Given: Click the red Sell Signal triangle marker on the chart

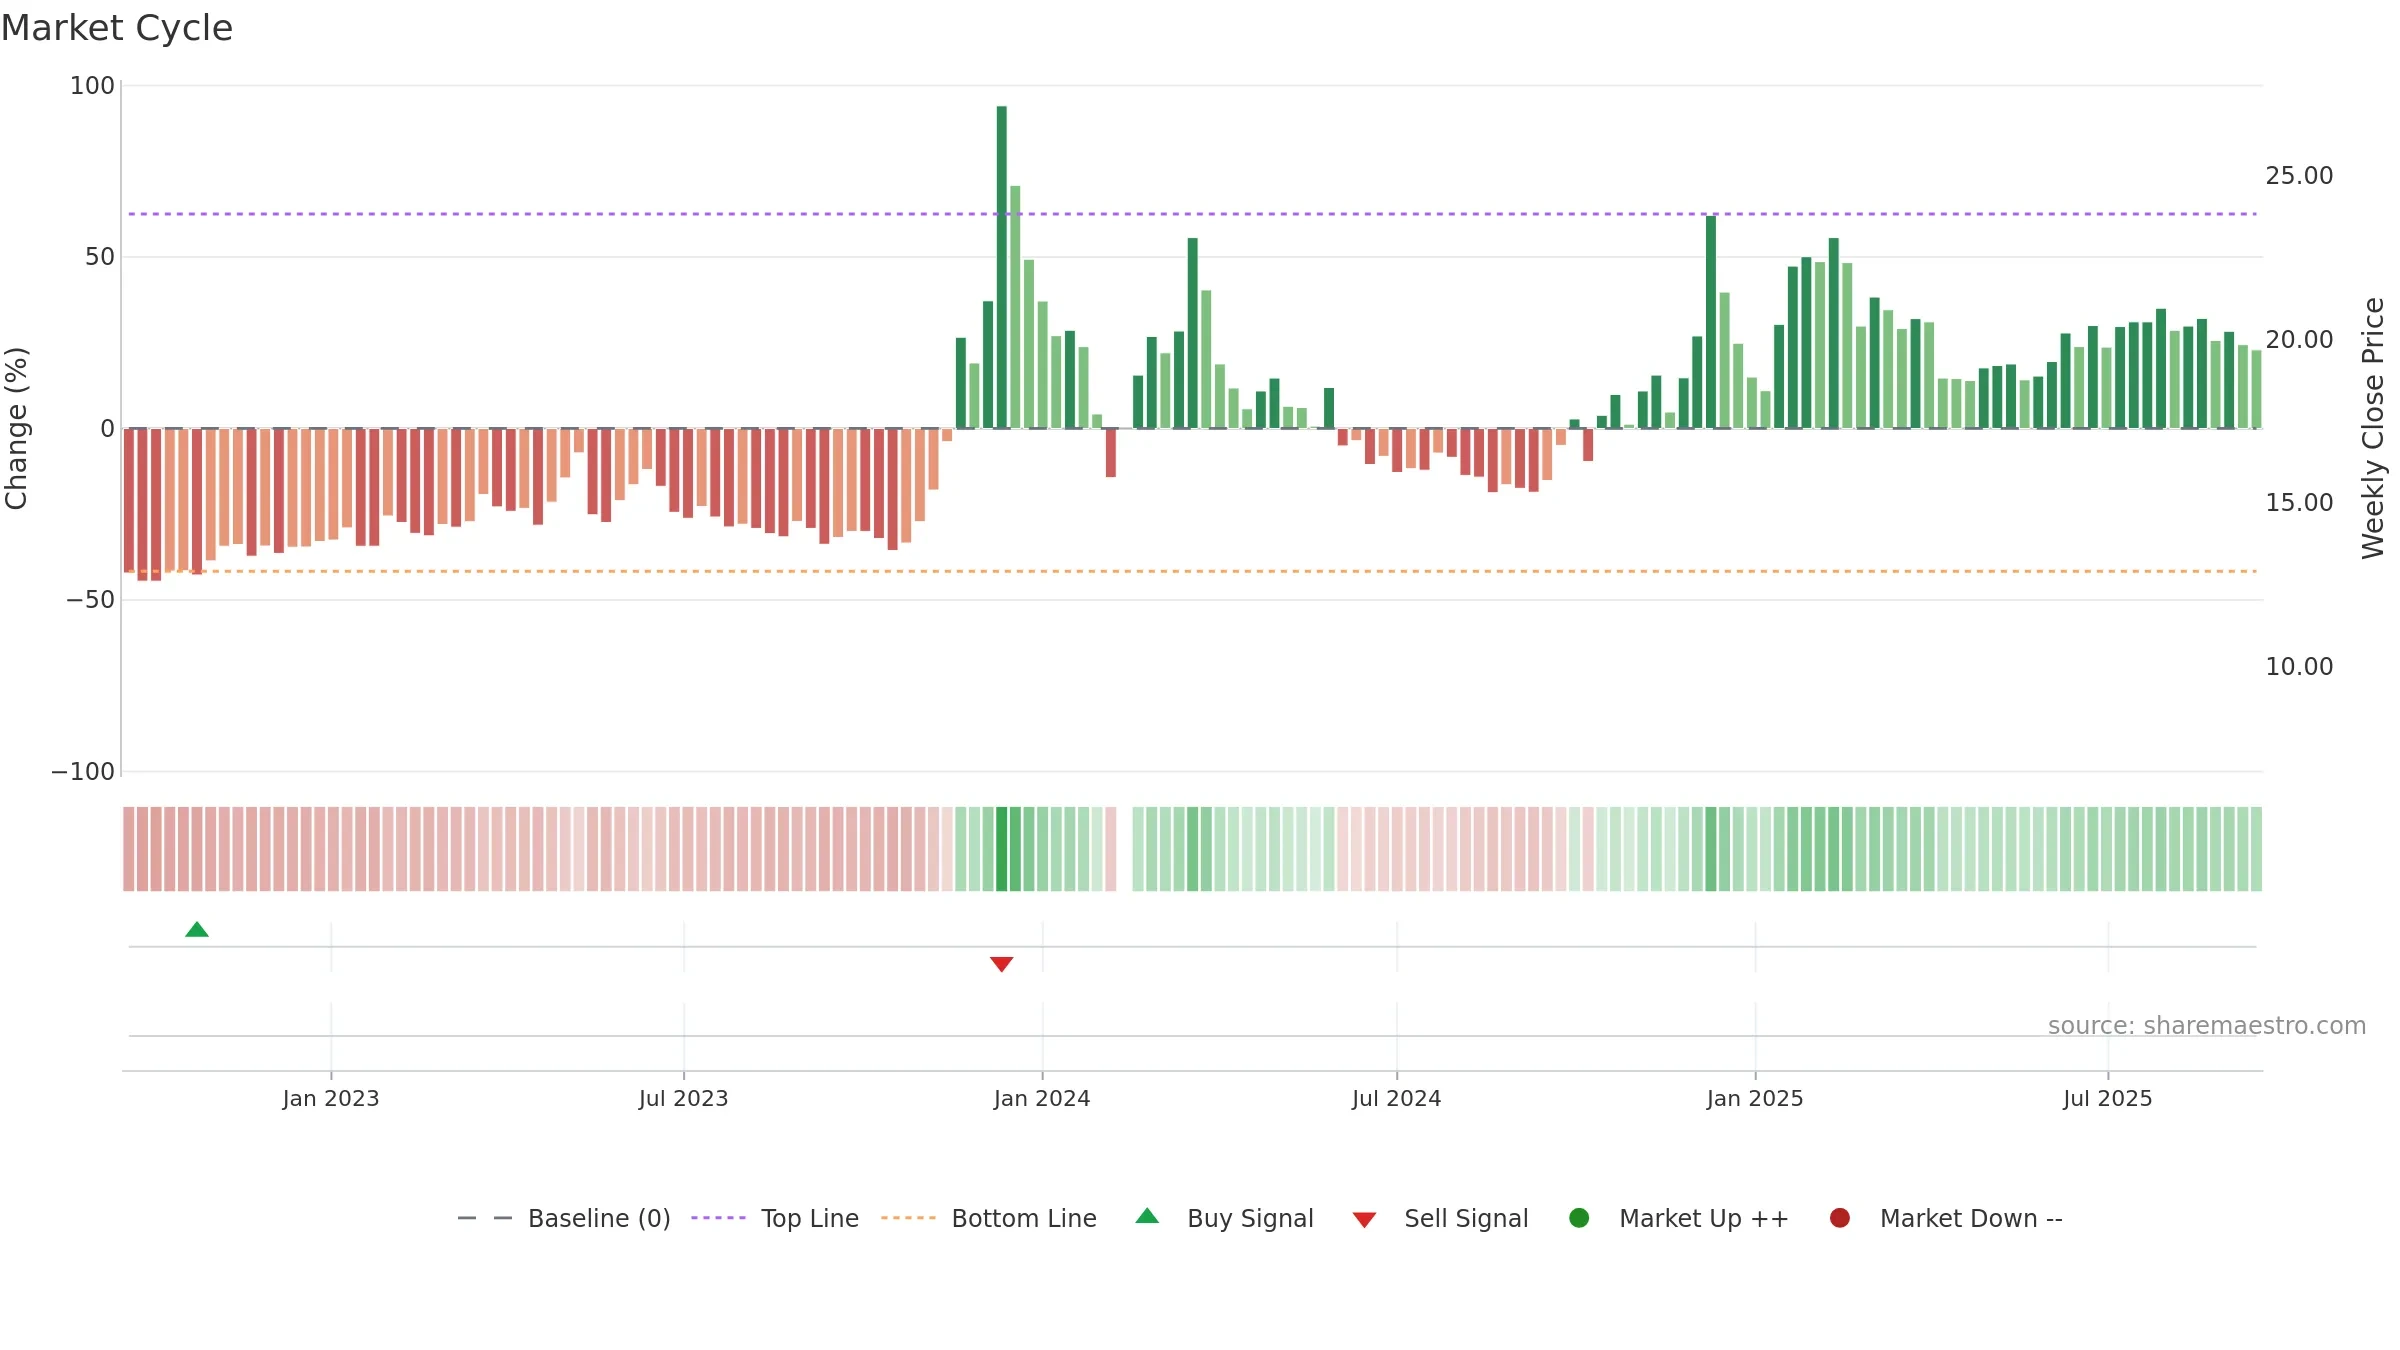Looking at the screenshot, I should tap(1002, 964).
